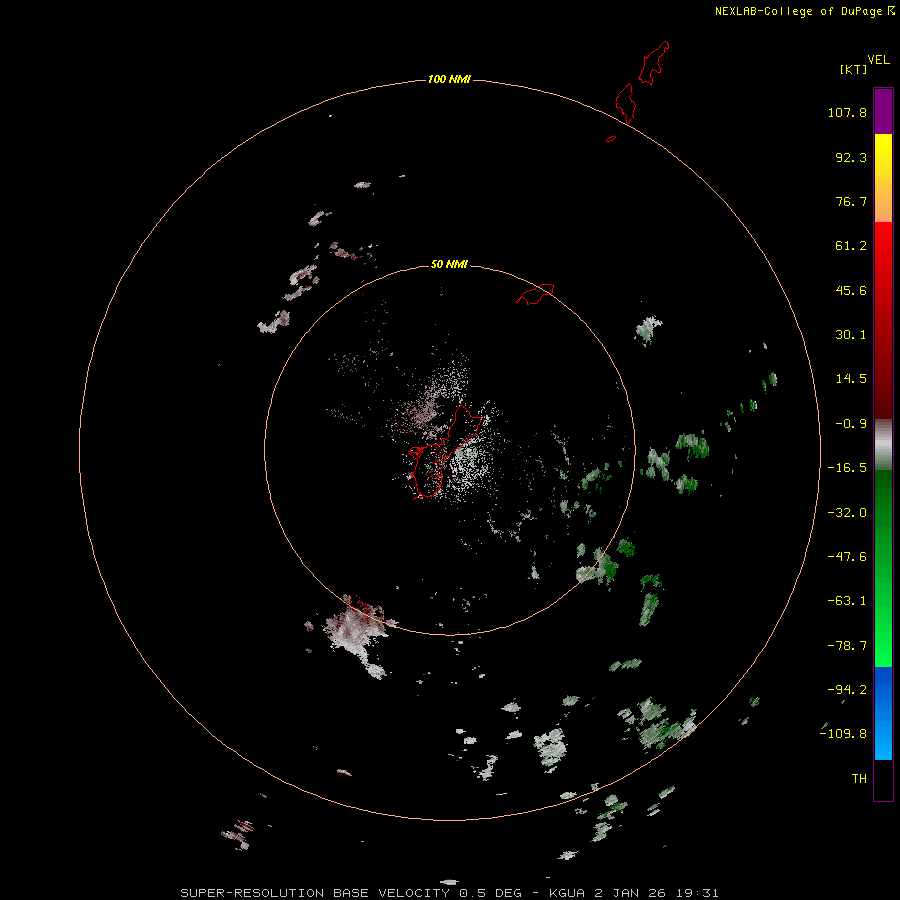This screenshot has height=900, width=900.
Task: Click the 92.3 legend value
Action: (851, 157)
